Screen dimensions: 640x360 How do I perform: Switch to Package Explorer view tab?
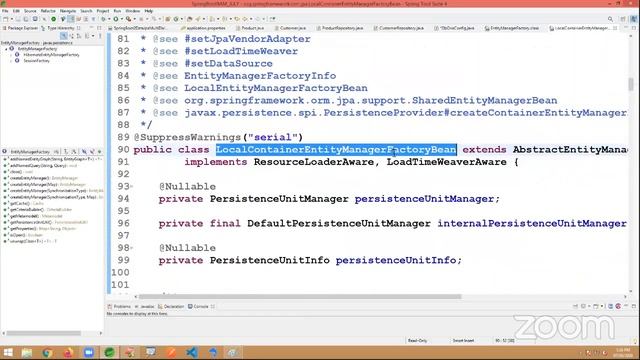coord(20,28)
